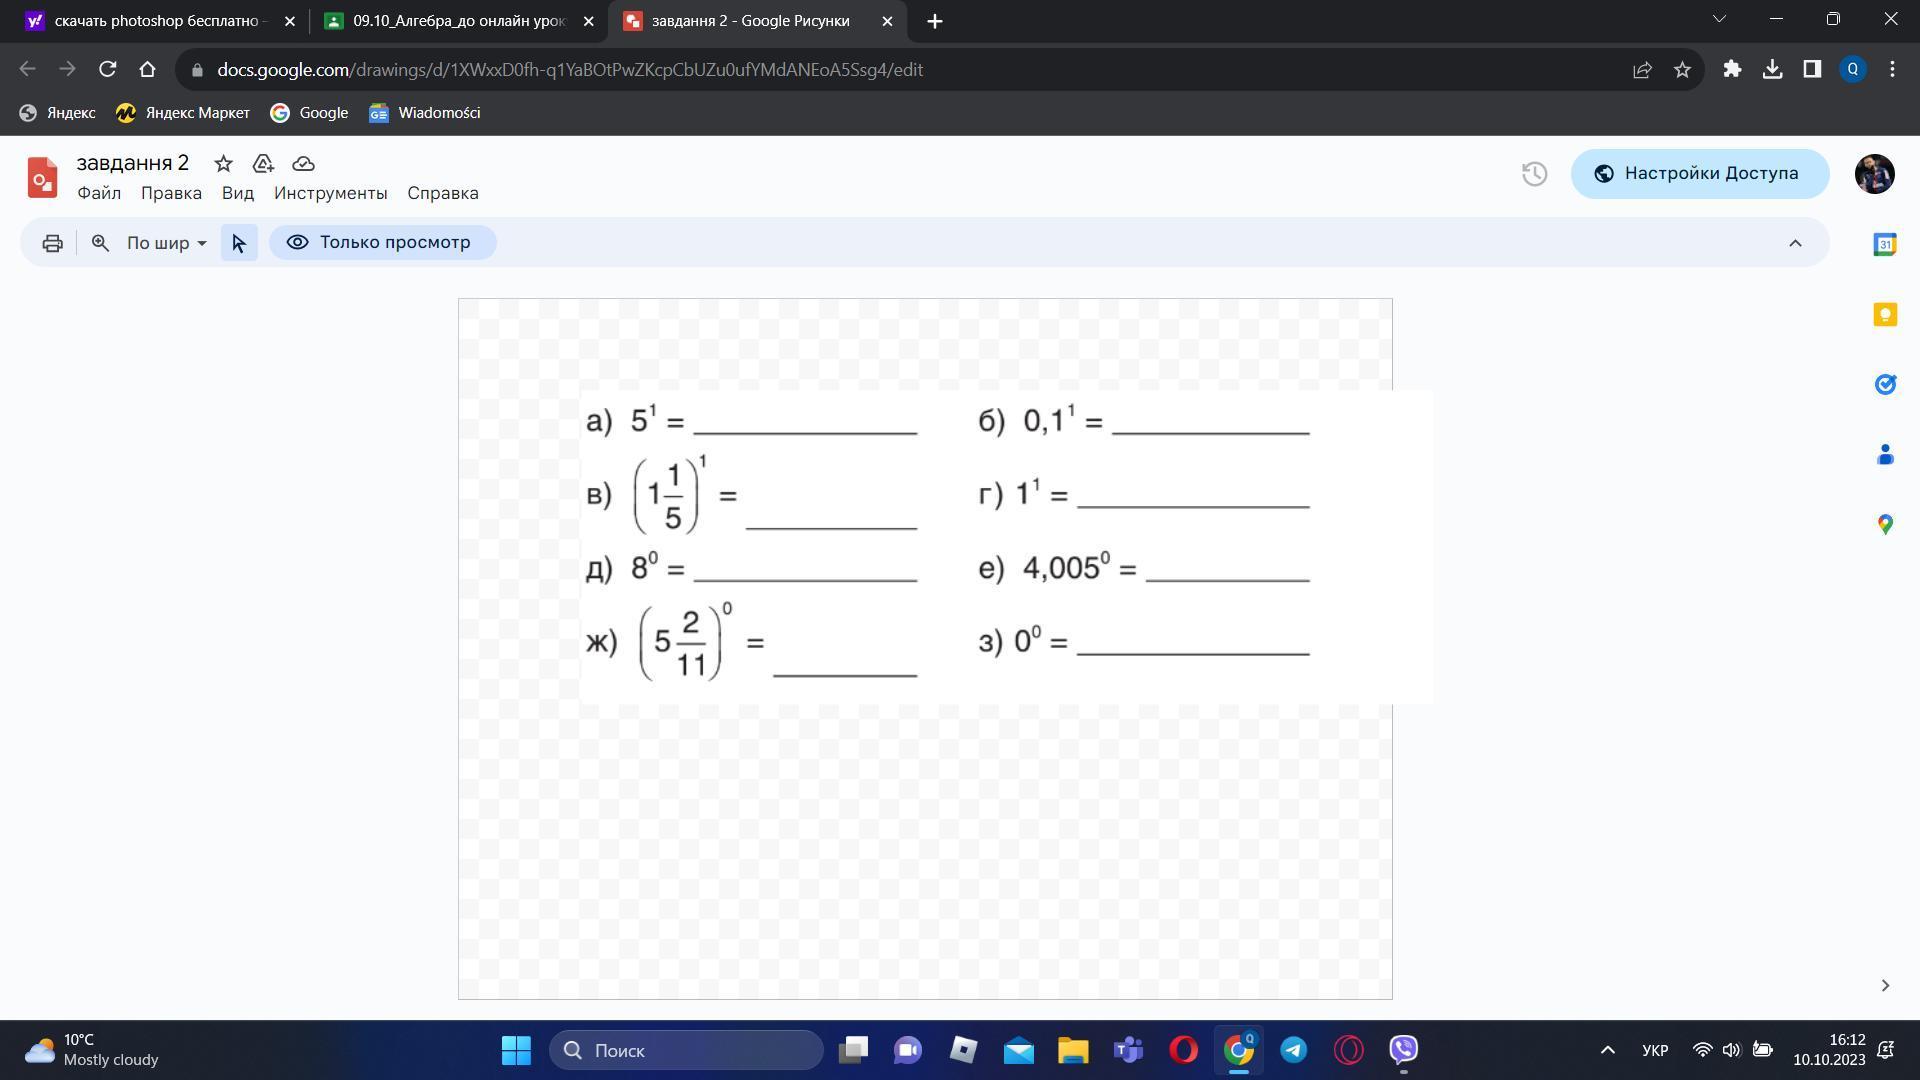Open Google Keep side panel
Image resolution: width=1920 pixels, height=1080 pixels.
tap(1884, 315)
